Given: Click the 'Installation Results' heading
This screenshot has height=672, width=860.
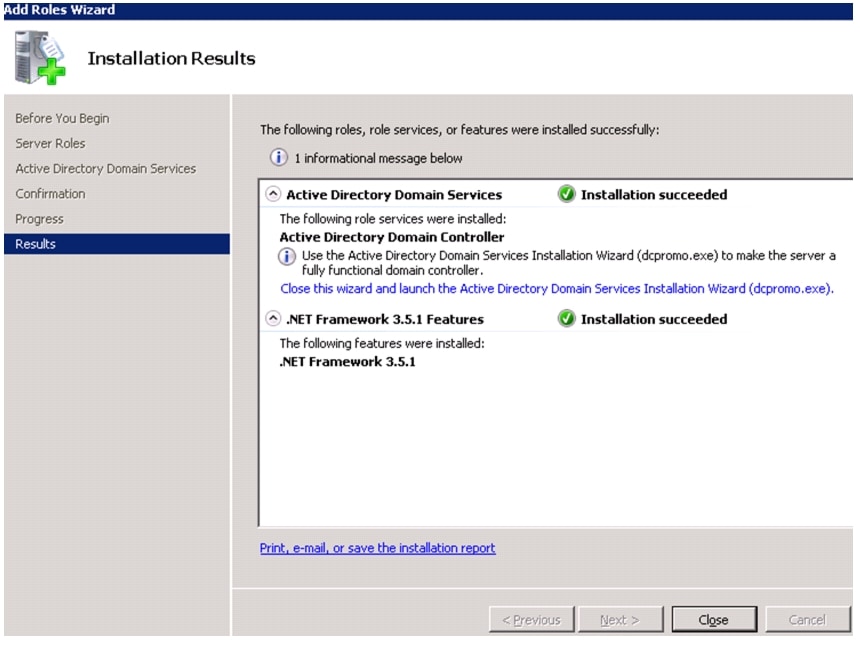Looking at the screenshot, I should pyautogui.click(x=172, y=59).
